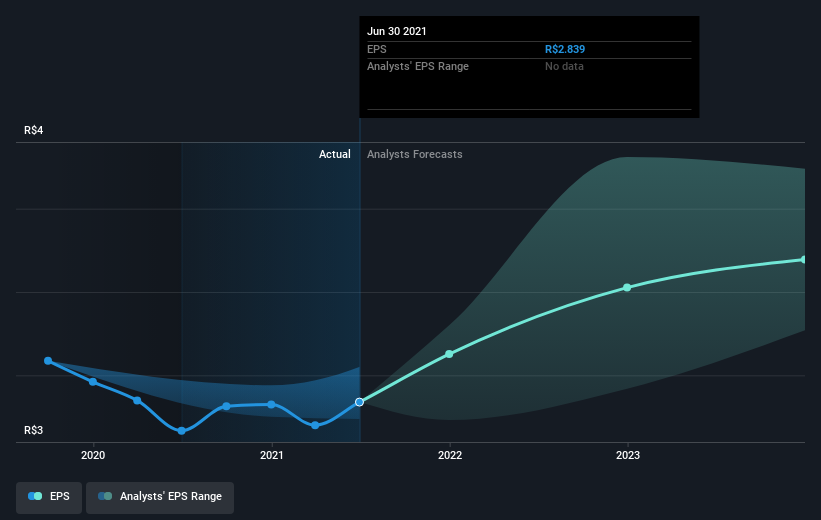Image resolution: width=821 pixels, height=520 pixels.
Task: Click the 'Jun 30 2021' tooltip date
Action: point(396,31)
